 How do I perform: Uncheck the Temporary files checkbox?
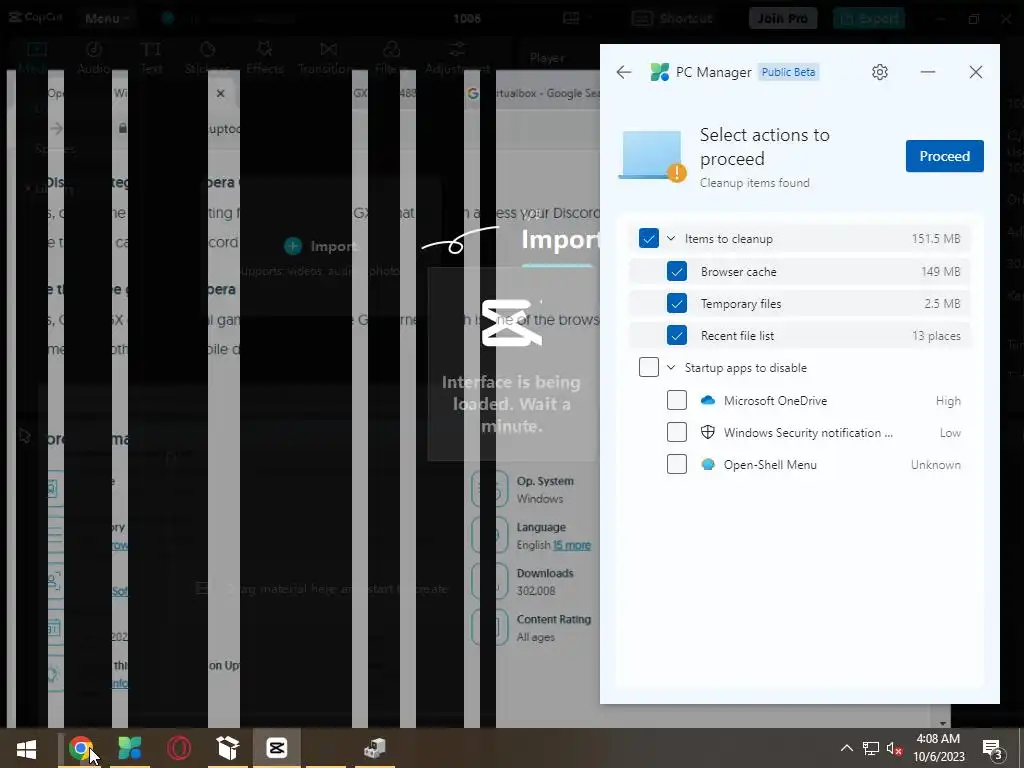coord(677,303)
